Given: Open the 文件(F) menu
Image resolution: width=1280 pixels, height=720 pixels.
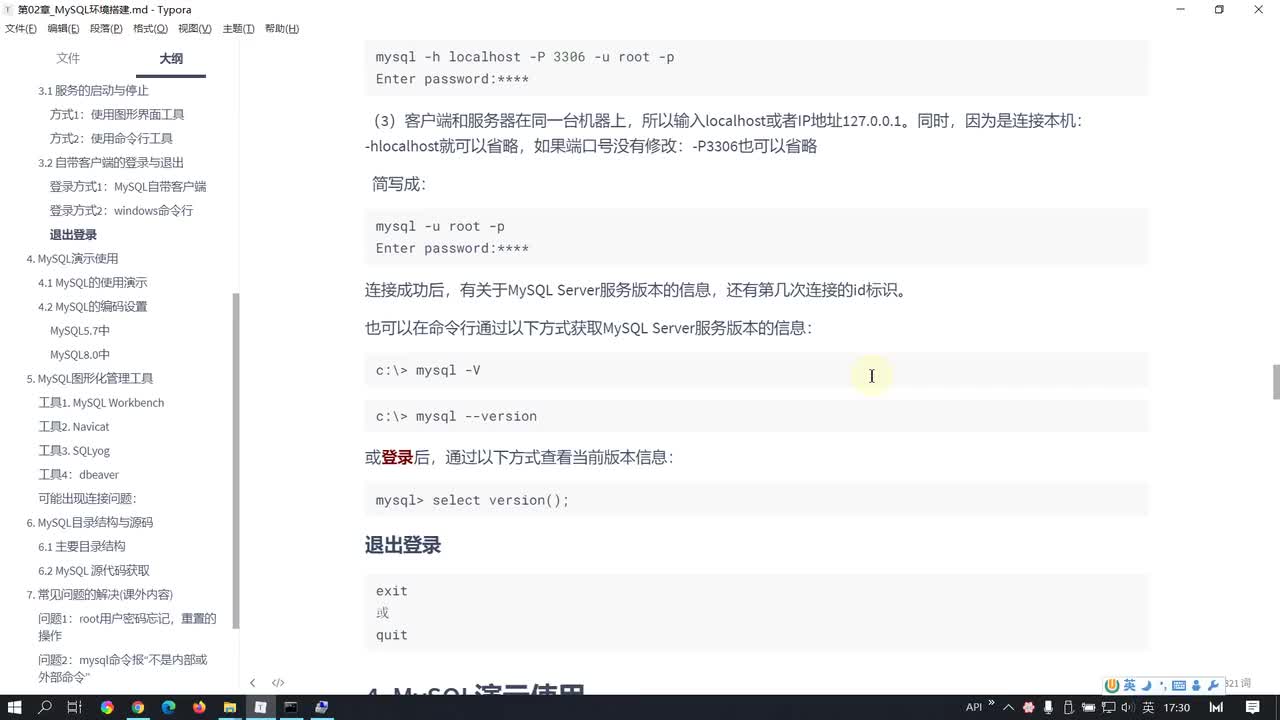Looking at the screenshot, I should tap(21, 29).
